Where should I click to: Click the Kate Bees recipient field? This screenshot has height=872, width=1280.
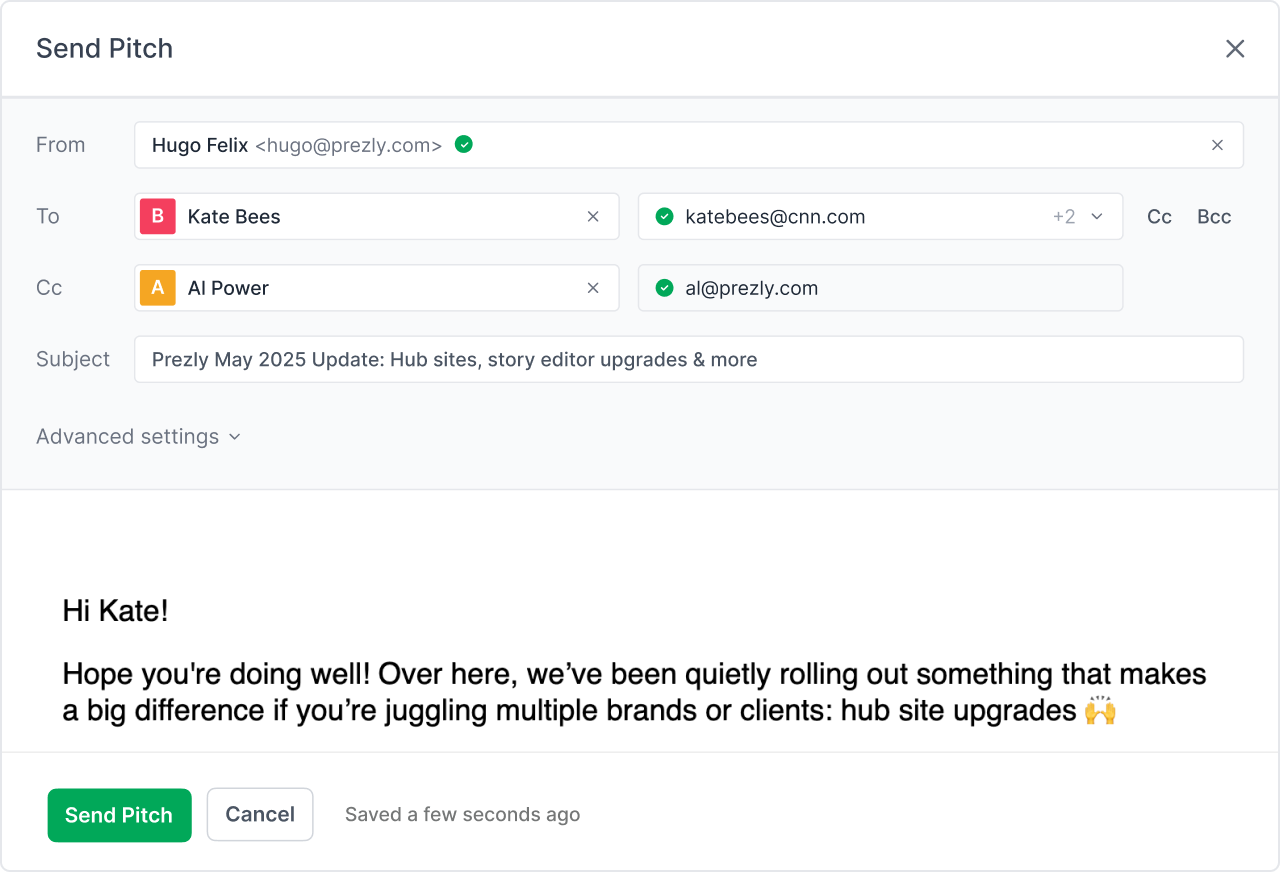377,217
